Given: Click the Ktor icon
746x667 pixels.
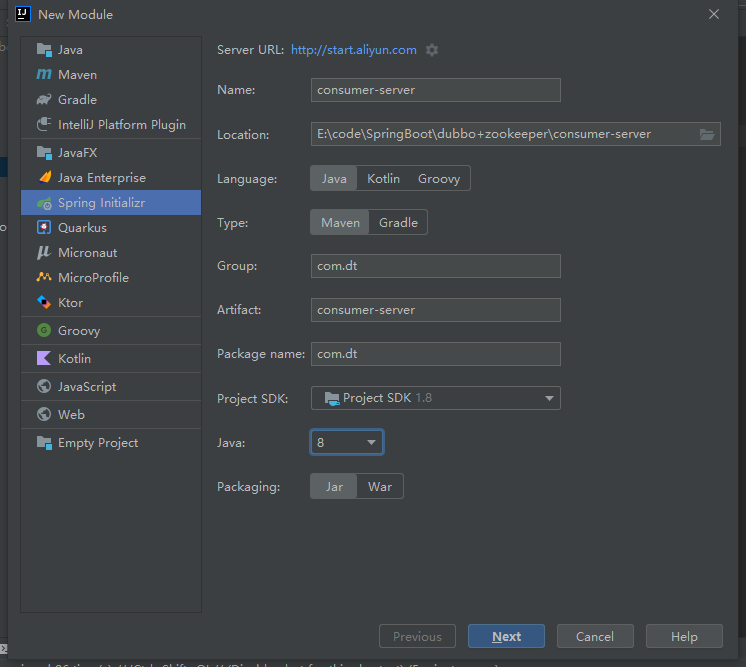Looking at the screenshot, I should click(44, 302).
